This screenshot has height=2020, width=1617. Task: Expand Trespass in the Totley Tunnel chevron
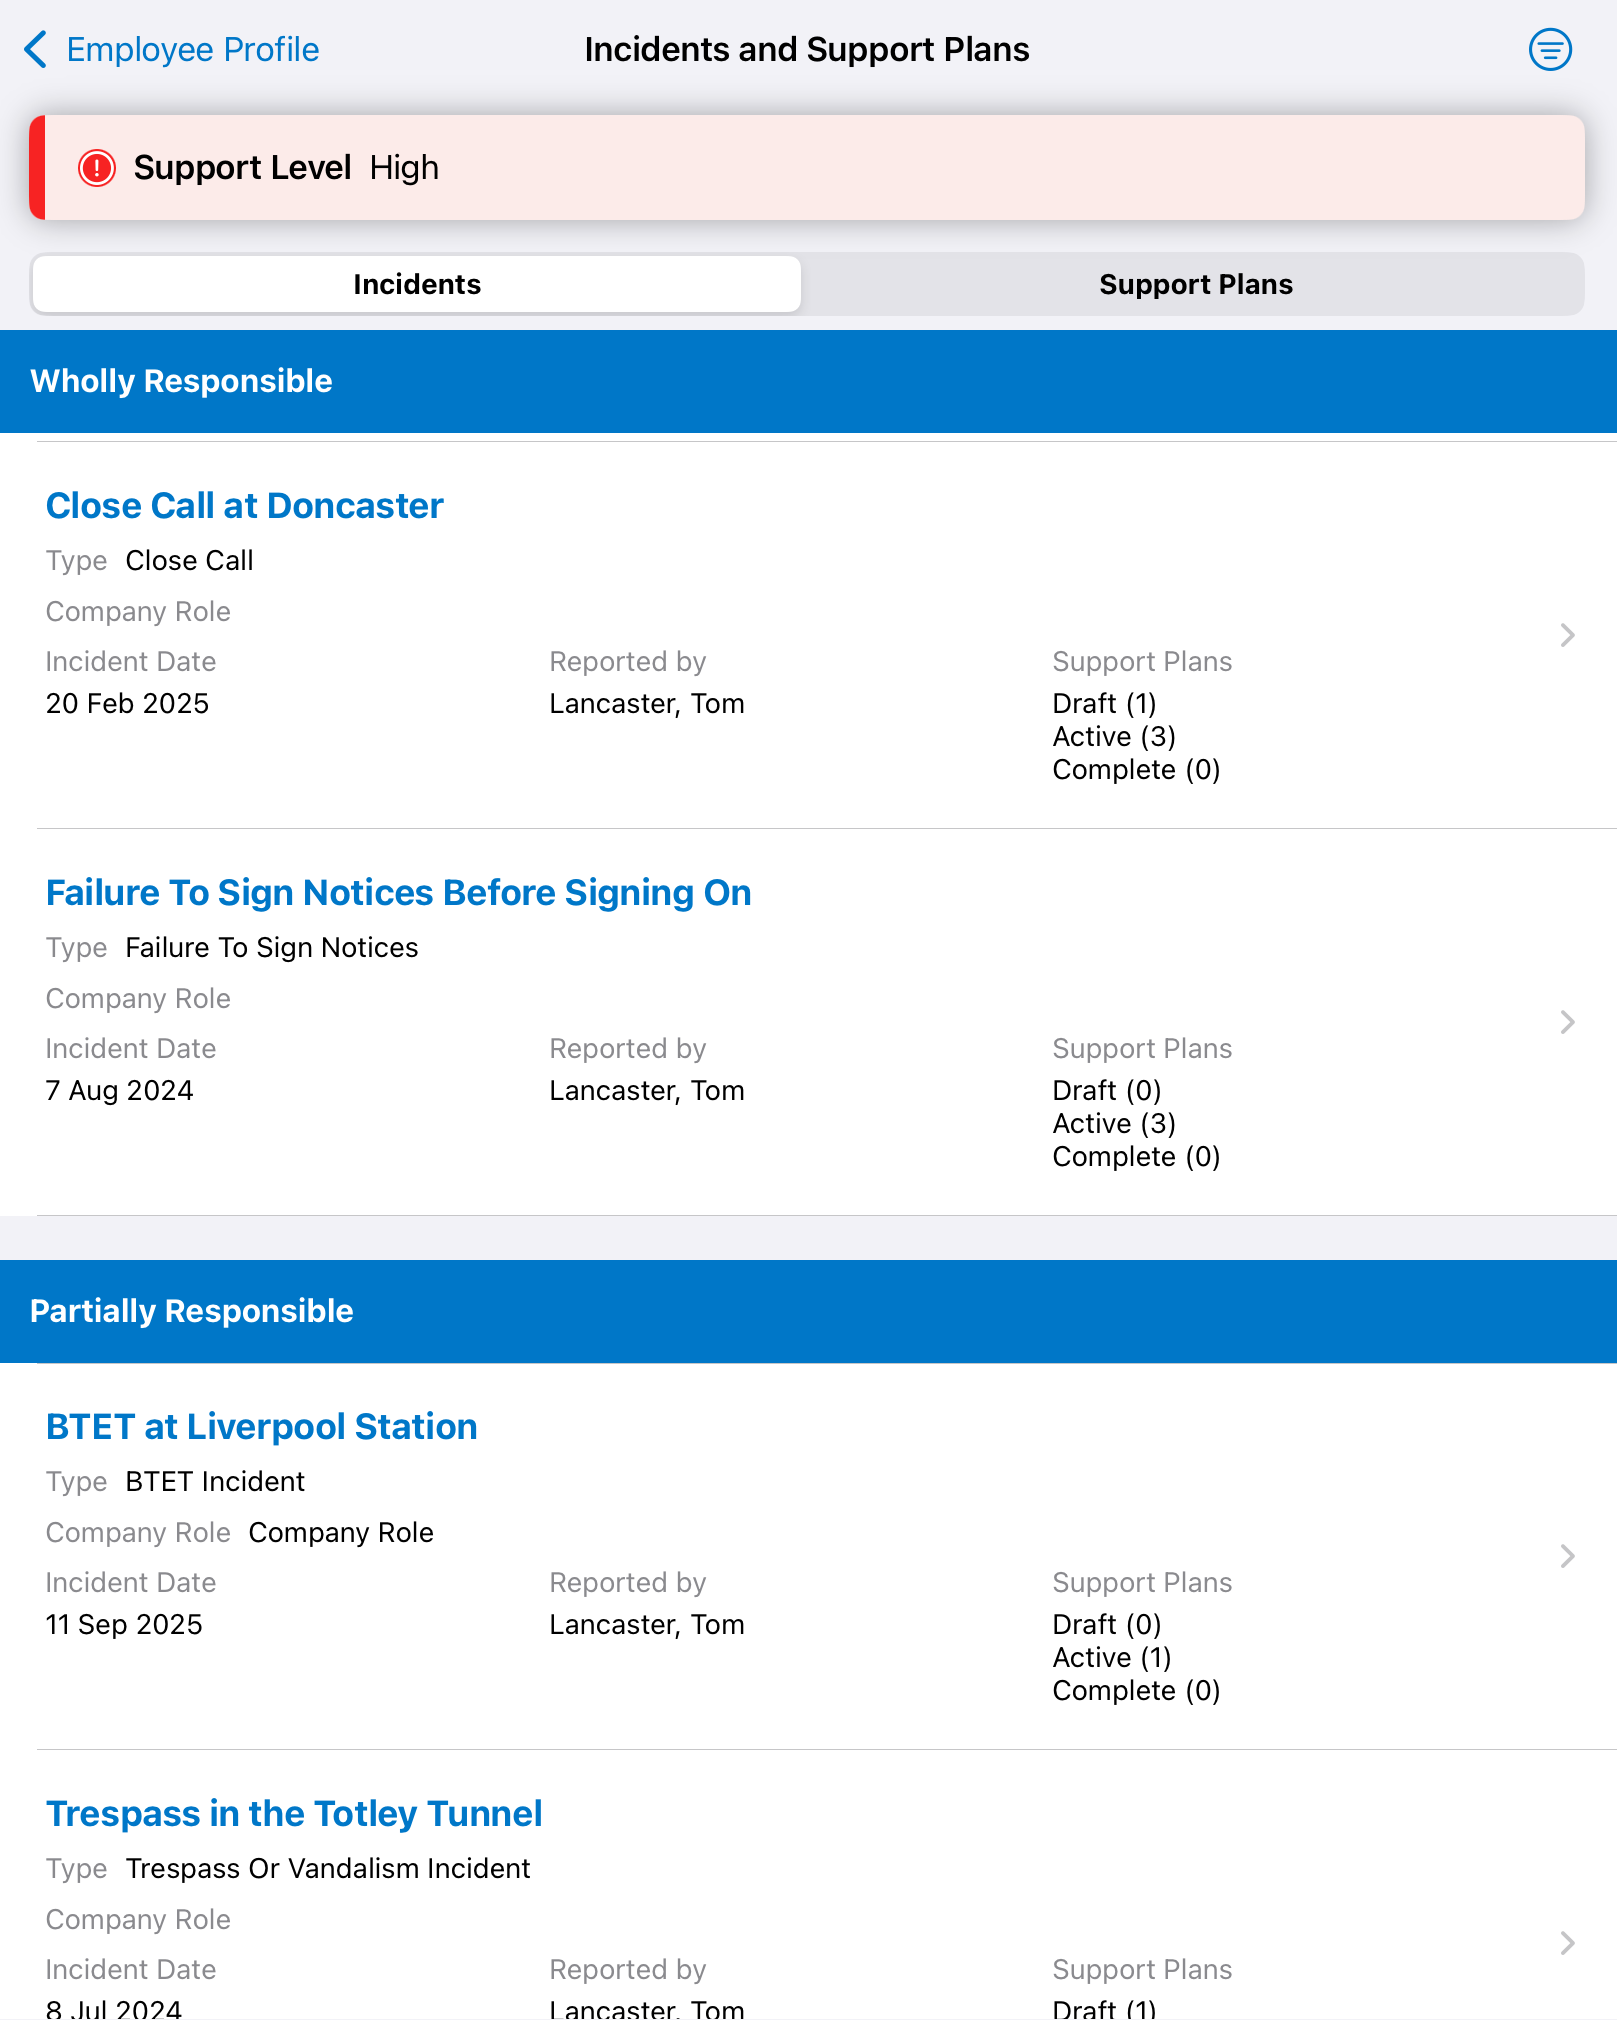1567,1943
